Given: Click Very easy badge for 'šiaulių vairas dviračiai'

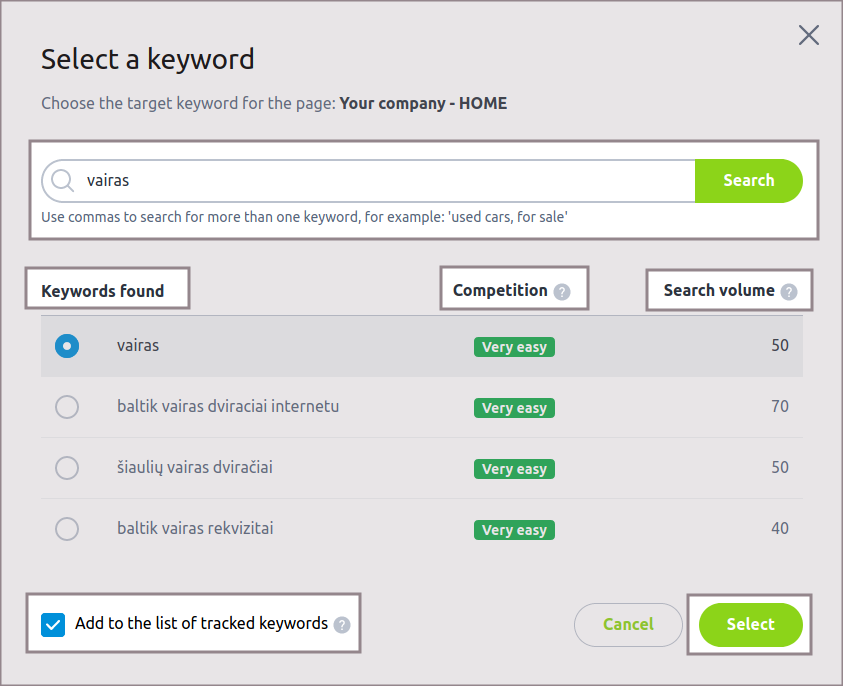Looking at the screenshot, I should click(x=514, y=469).
